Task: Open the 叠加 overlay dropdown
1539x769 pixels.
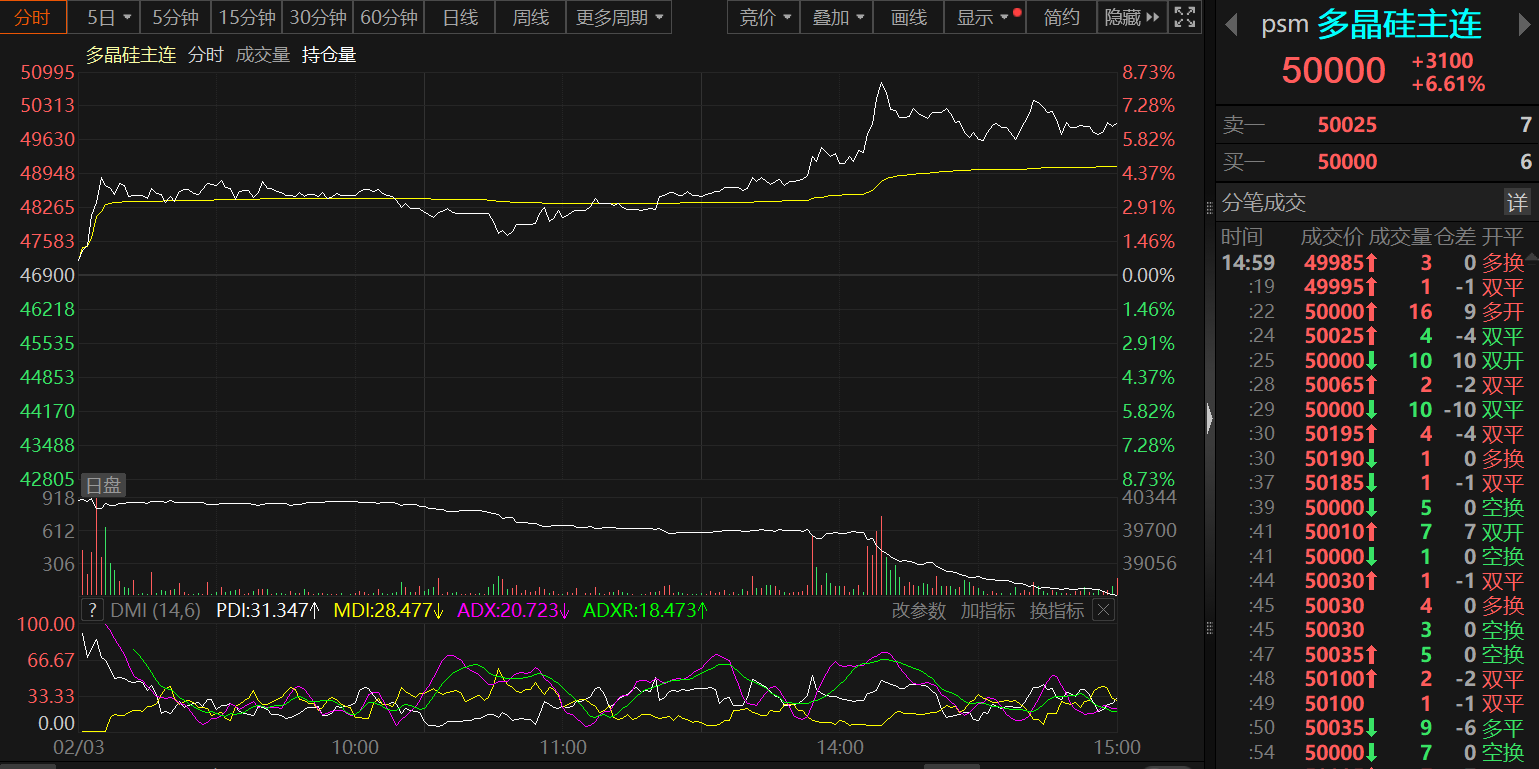Action: pos(837,17)
